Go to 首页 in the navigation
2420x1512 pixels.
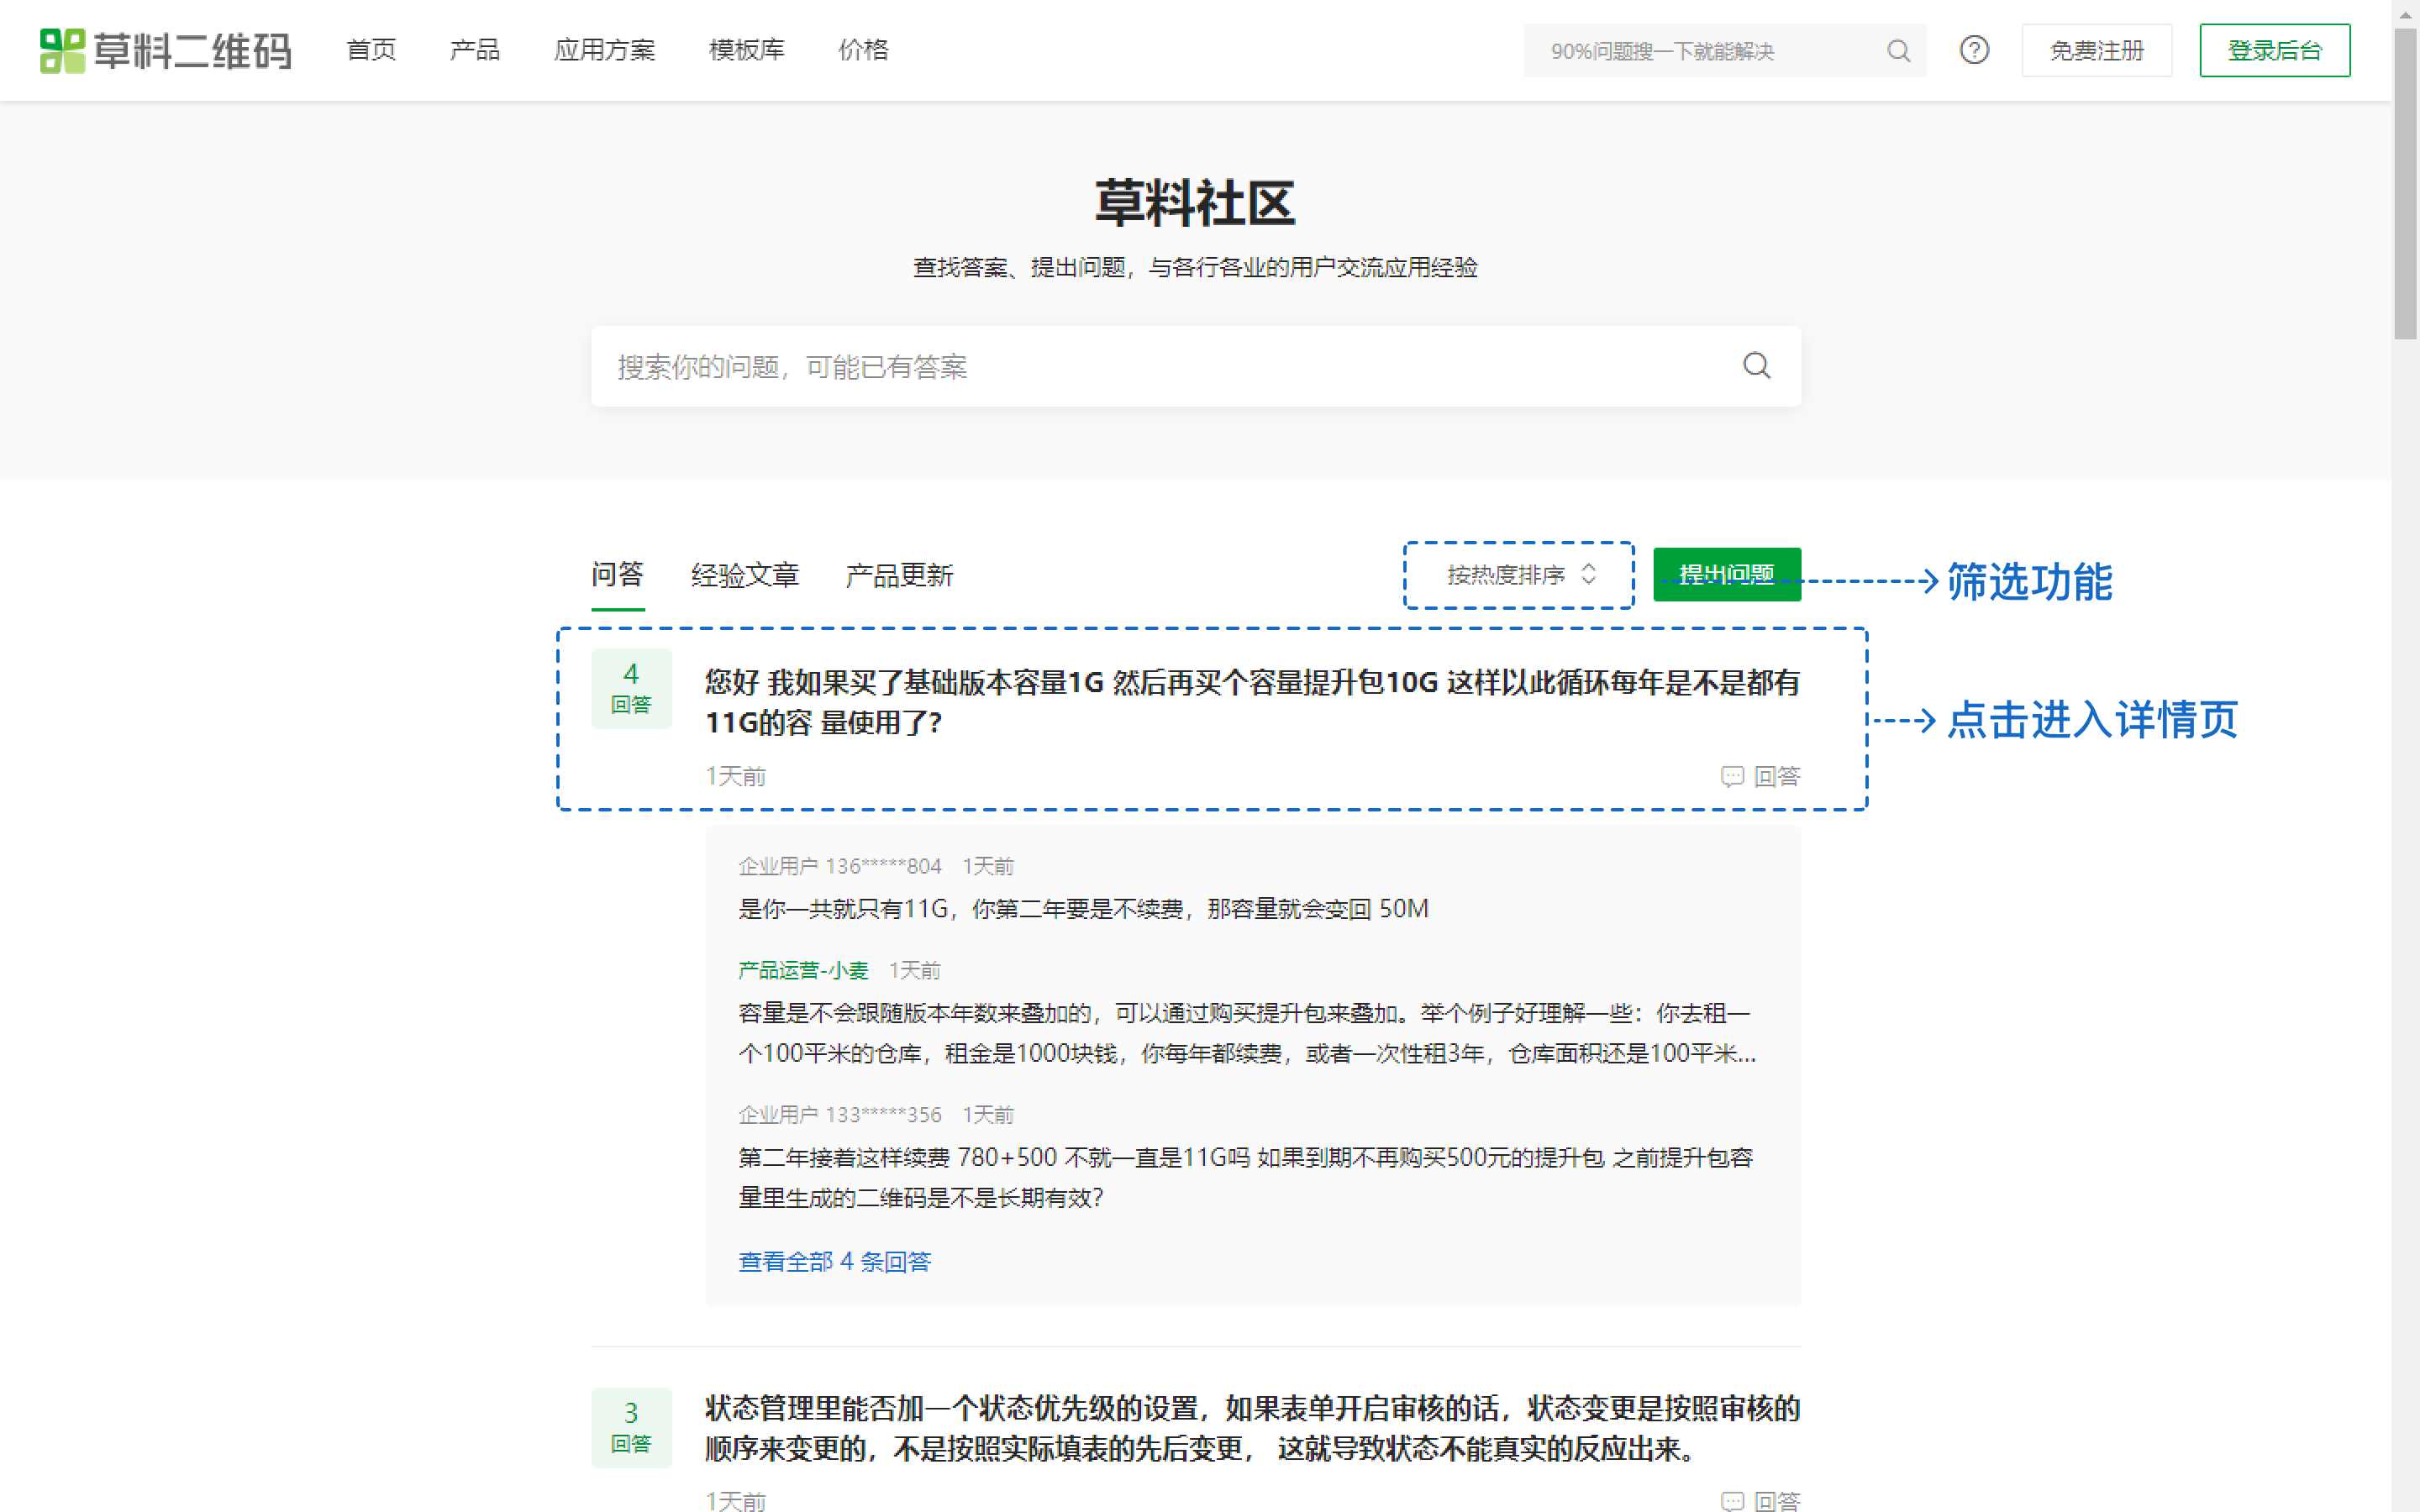point(371,50)
